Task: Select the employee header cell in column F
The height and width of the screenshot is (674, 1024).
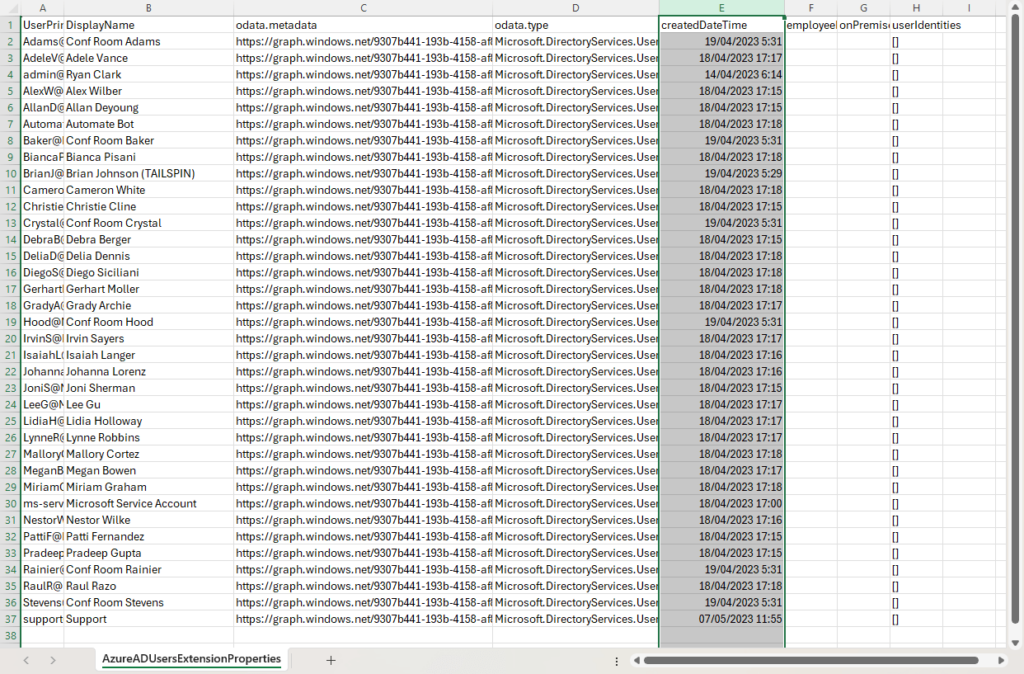Action: tap(811, 25)
